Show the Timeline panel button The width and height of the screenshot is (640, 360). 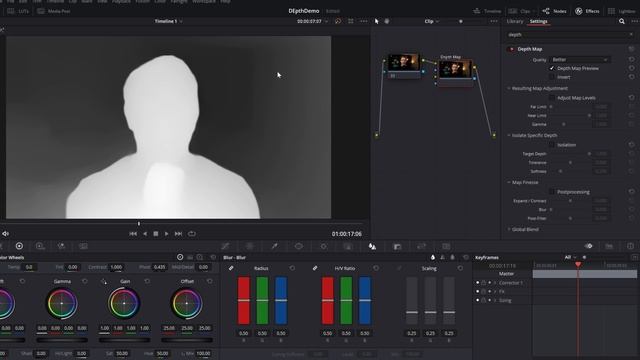(487, 11)
